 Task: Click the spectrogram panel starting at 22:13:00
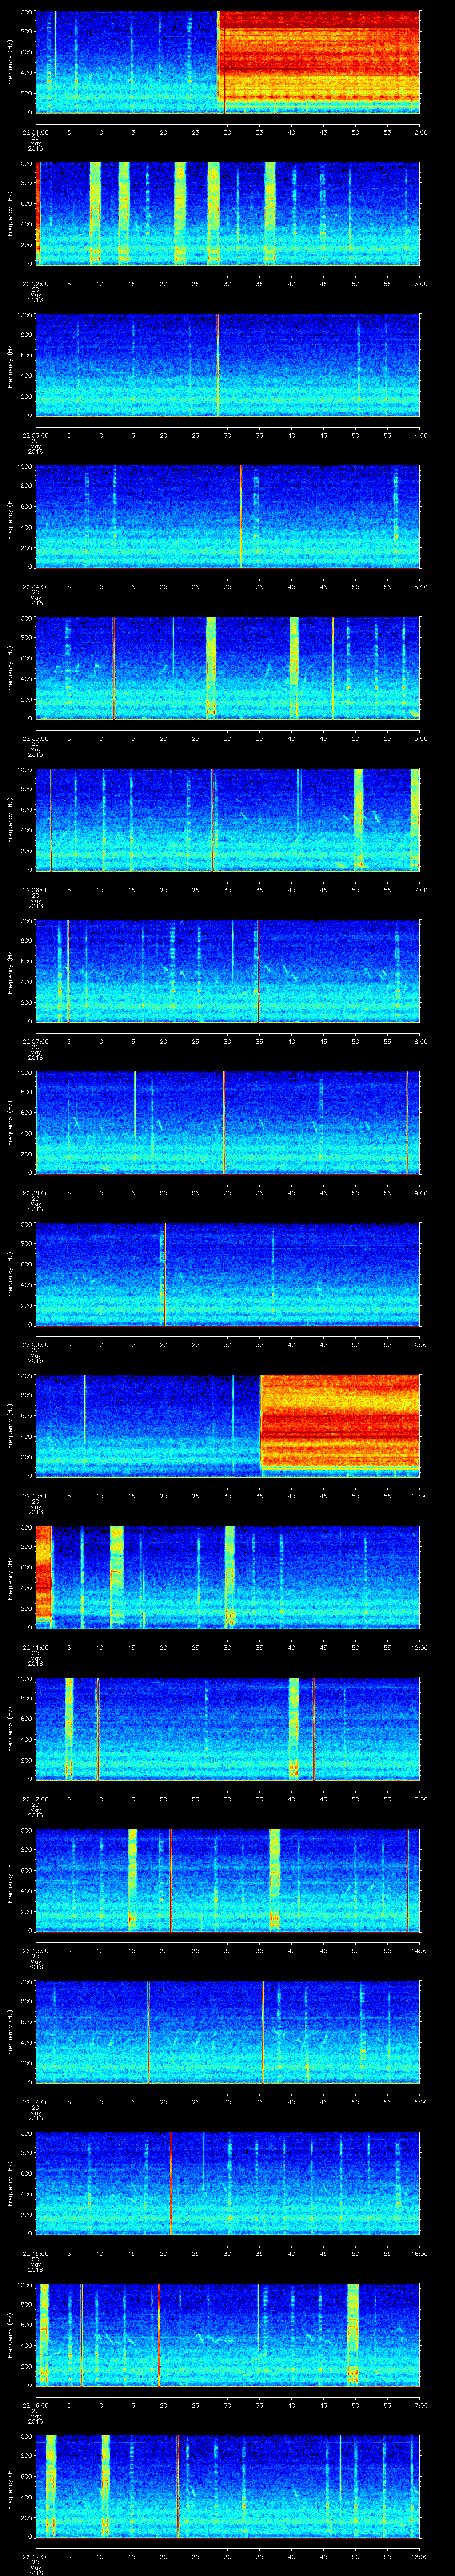(228, 1880)
